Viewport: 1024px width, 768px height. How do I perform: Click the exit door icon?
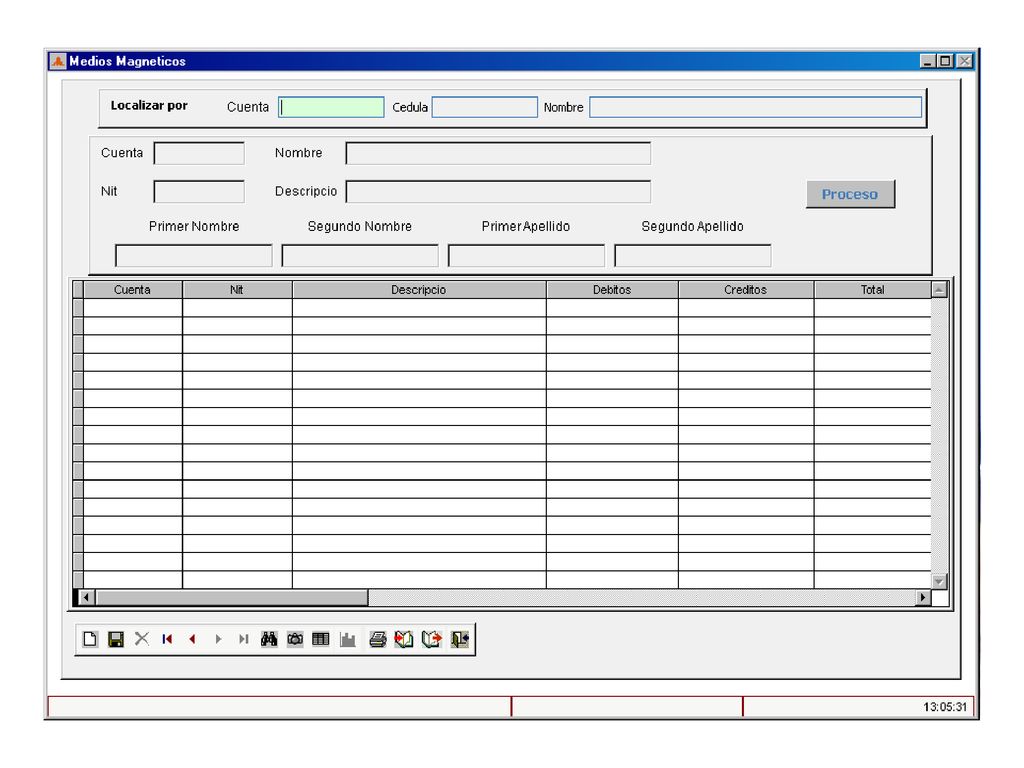pyautogui.click(x=460, y=639)
